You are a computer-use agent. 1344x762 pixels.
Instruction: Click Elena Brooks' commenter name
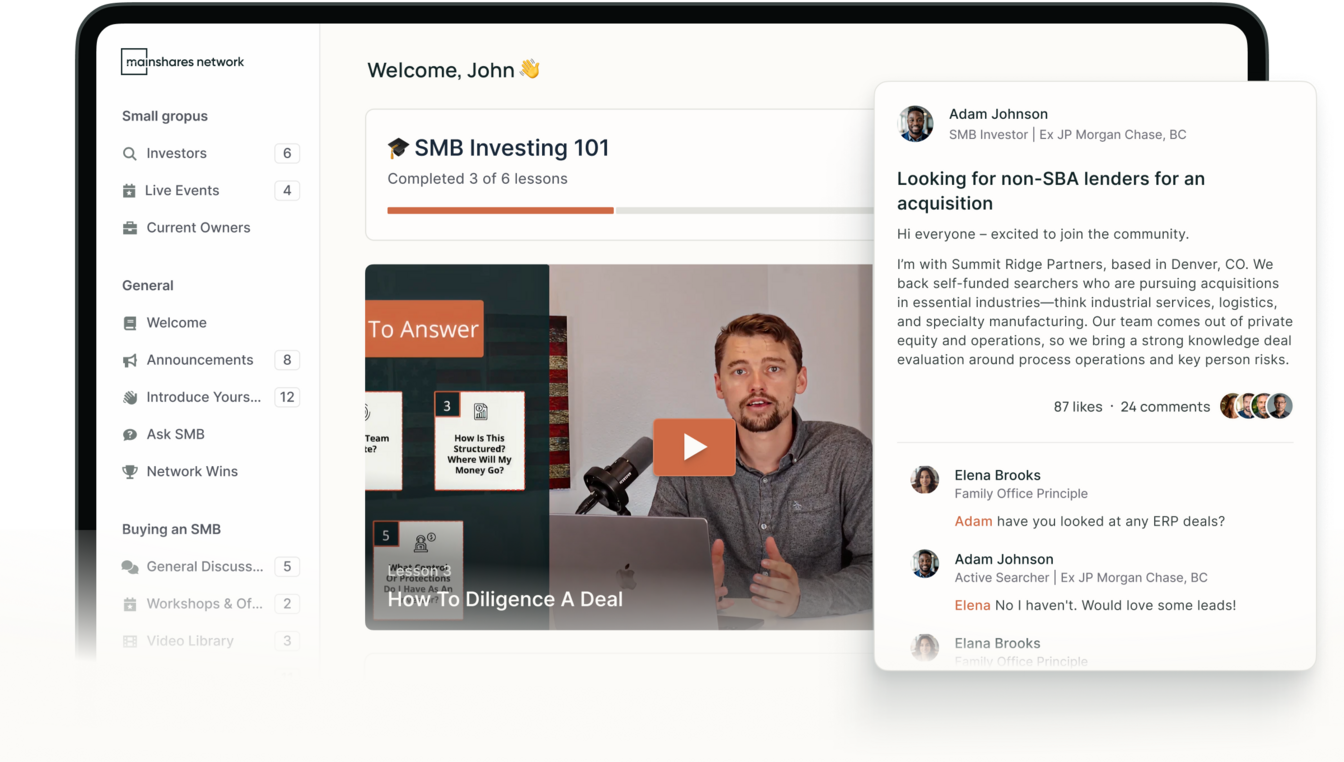997,475
